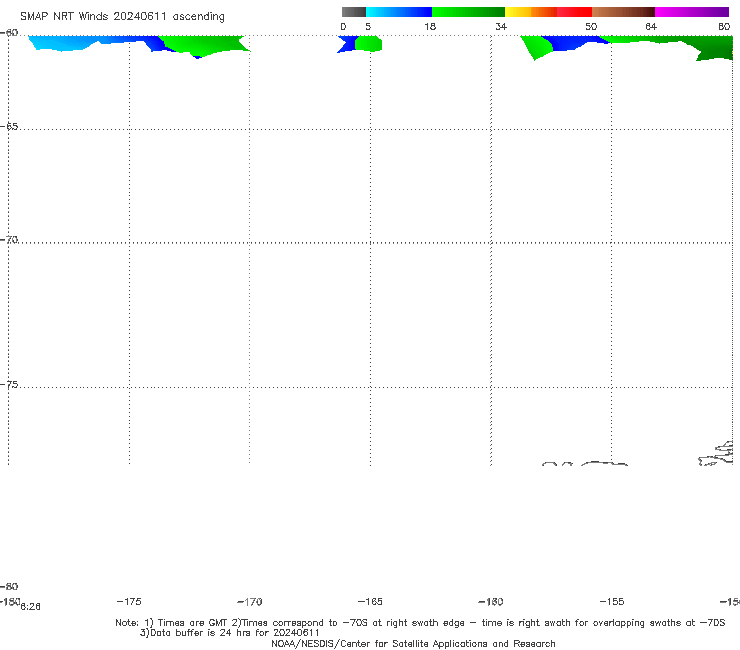Click the "-170" longitude axis label
The height and width of the screenshot is (650, 740).
click(250, 602)
